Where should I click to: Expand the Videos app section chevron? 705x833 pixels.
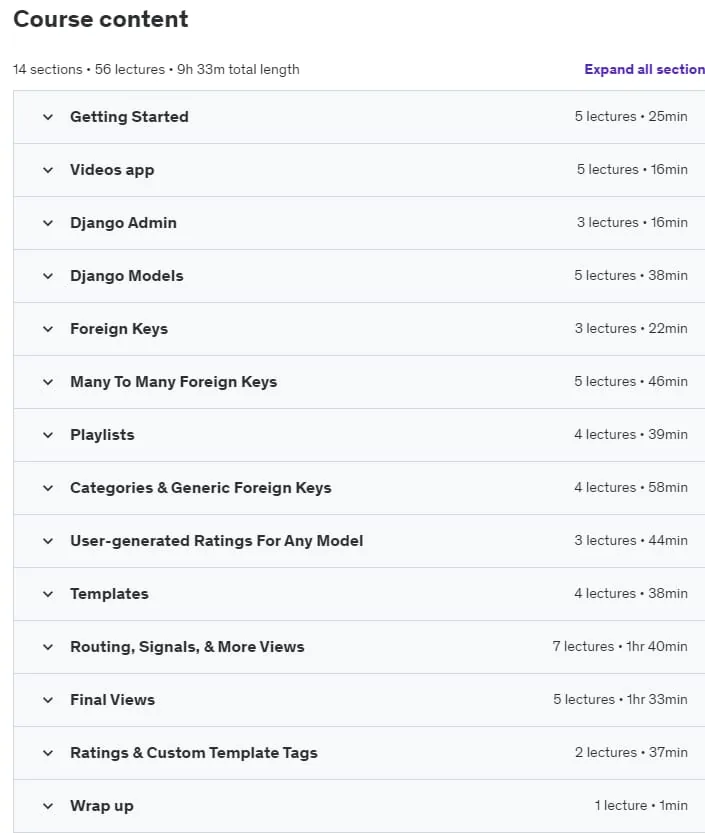[x=48, y=170]
